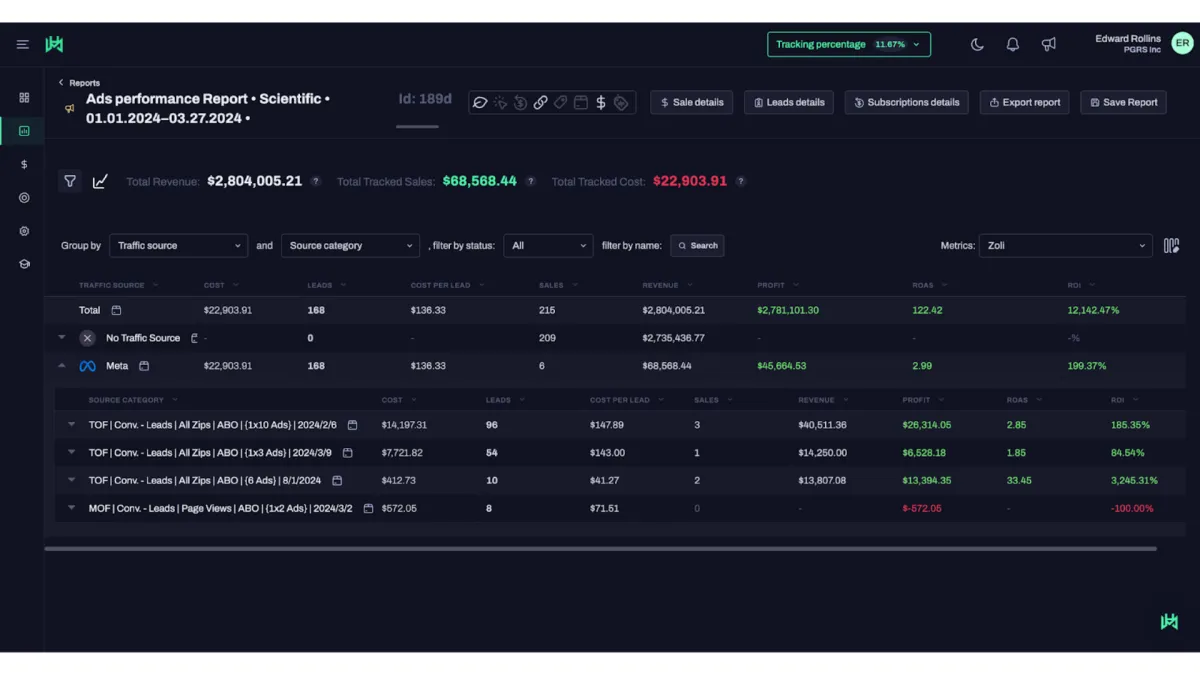Image resolution: width=1200 pixels, height=675 pixels.
Task: Click the horizontal table scrollbar
Action: 600,548
